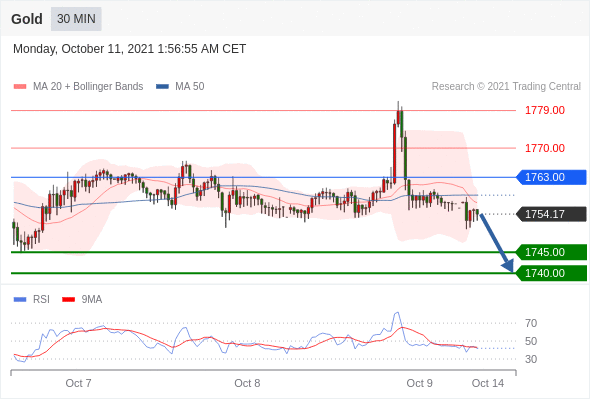Click the 'Oct 14' date axis label
Image resolution: width=590 pixels, height=400 pixels.
coord(488,383)
